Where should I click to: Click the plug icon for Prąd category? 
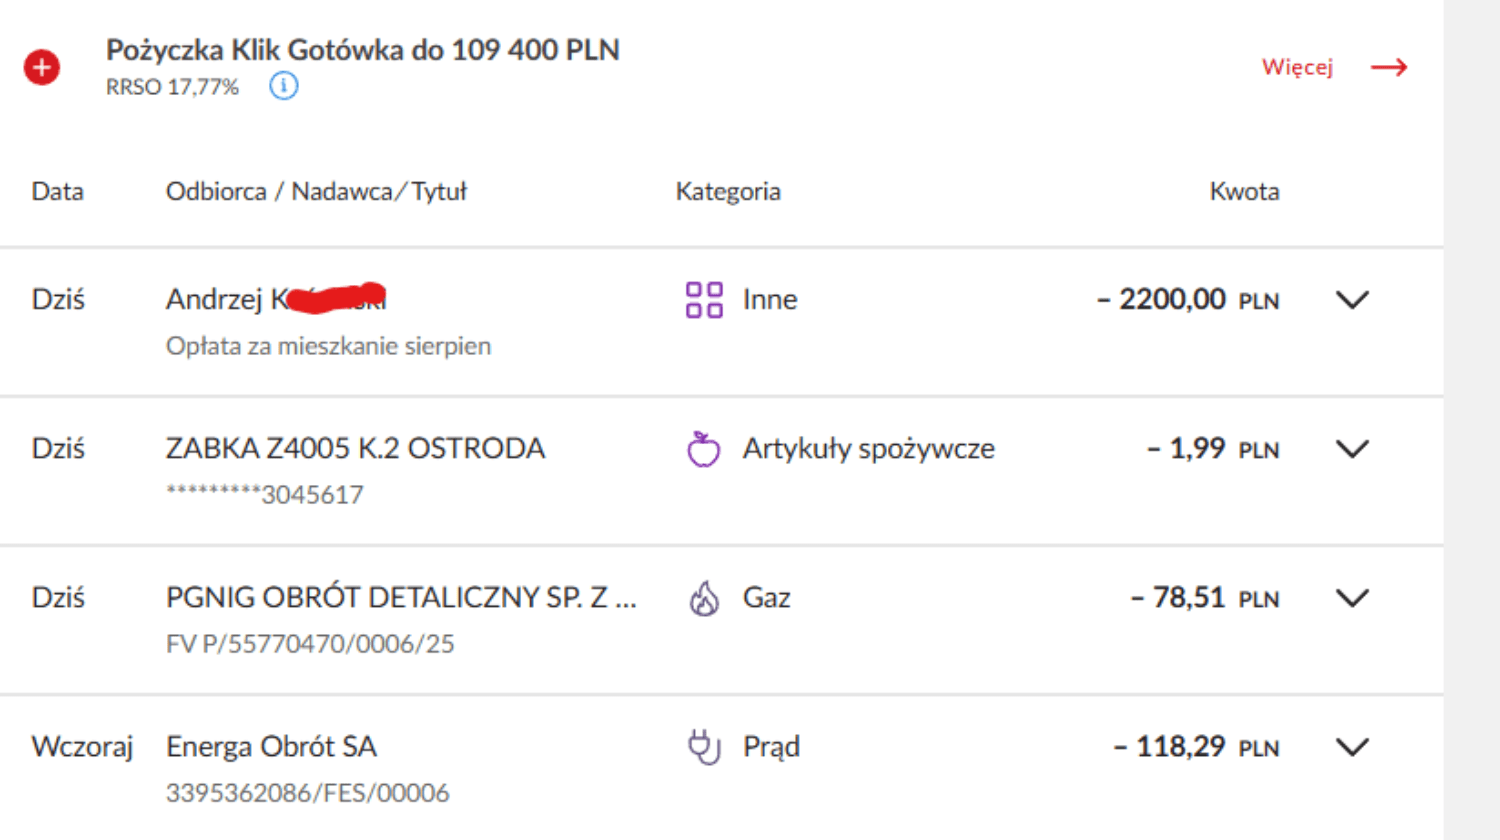pyautogui.click(x=704, y=747)
